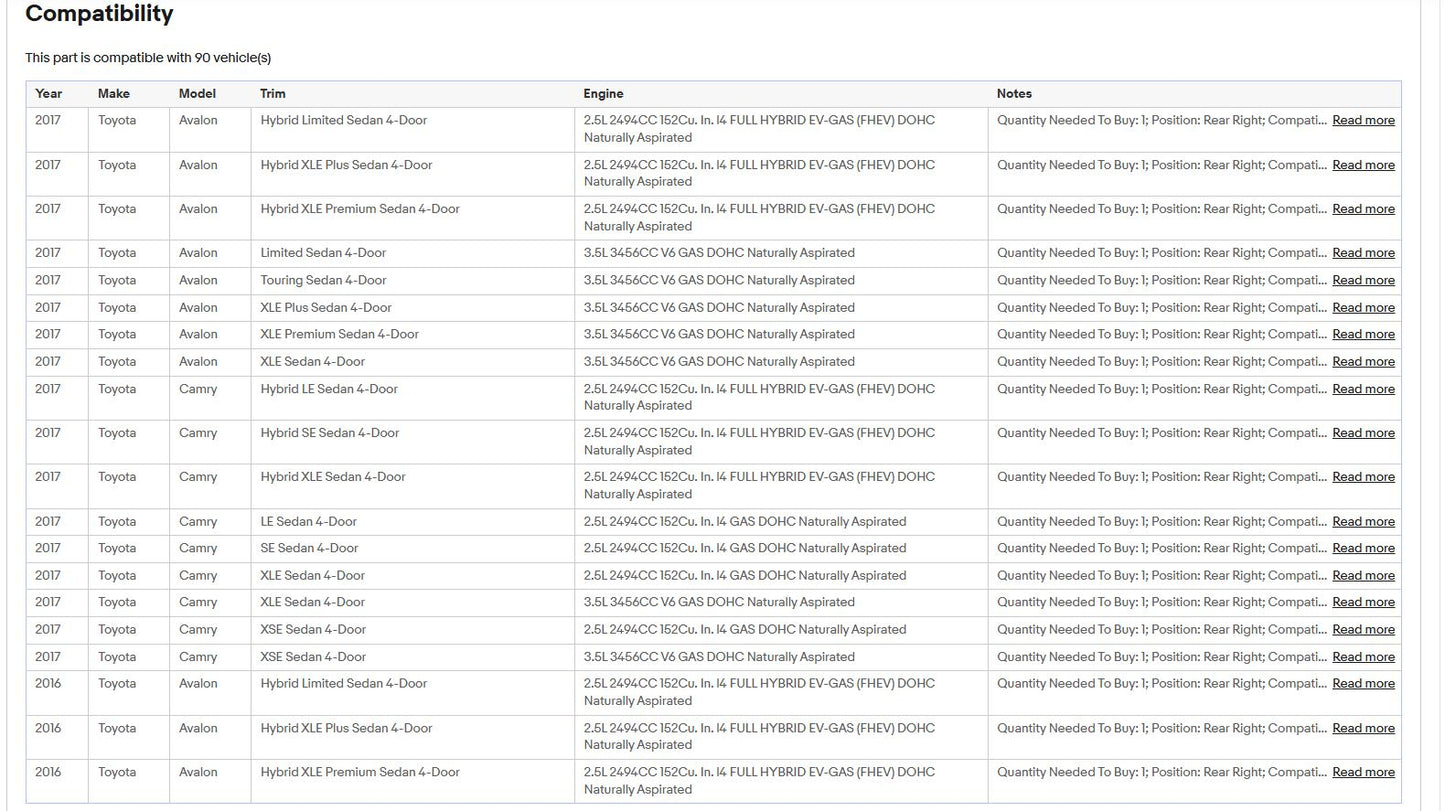Open Read more for Camry XSE Sedan 2.5L
Image resolution: width=1445 pixels, height=811 pixels.
[x=1363, y=629]
